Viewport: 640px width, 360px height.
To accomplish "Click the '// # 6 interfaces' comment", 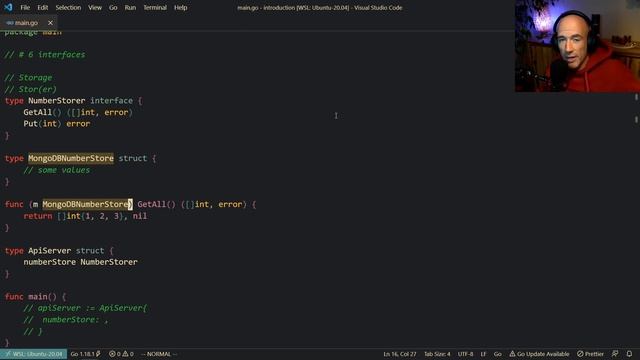I will point(45,54).
